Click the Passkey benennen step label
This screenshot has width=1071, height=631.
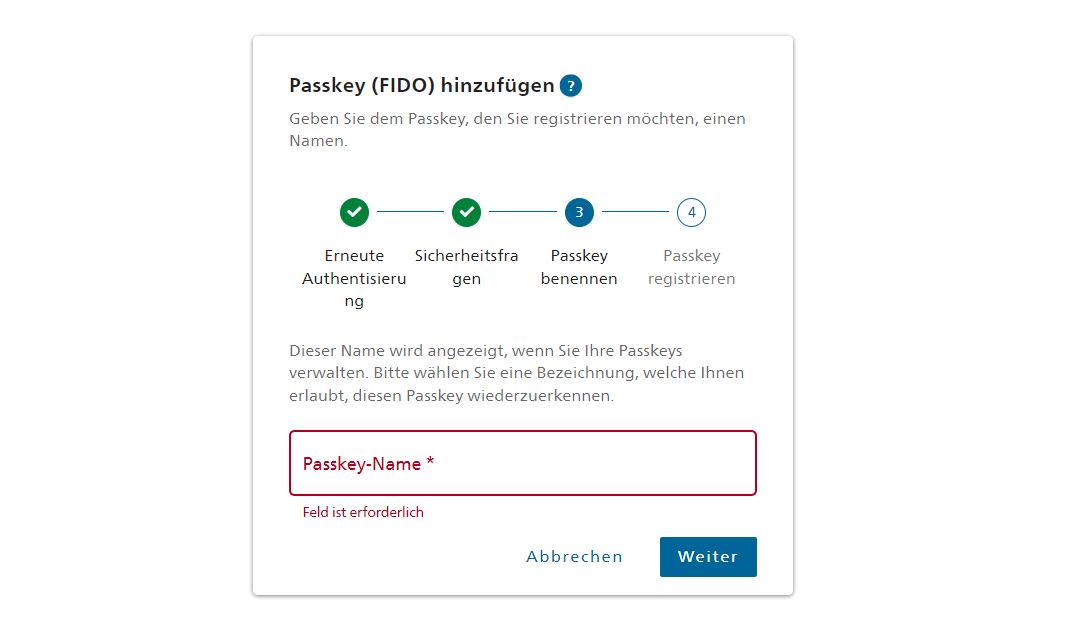point(579,267)
